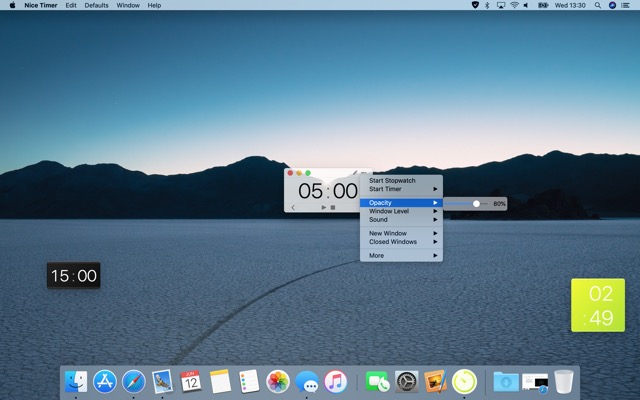This screenshot has width=640, height=400.
Task: Minimize the 05:00 timer window
Action: [299, 173]
